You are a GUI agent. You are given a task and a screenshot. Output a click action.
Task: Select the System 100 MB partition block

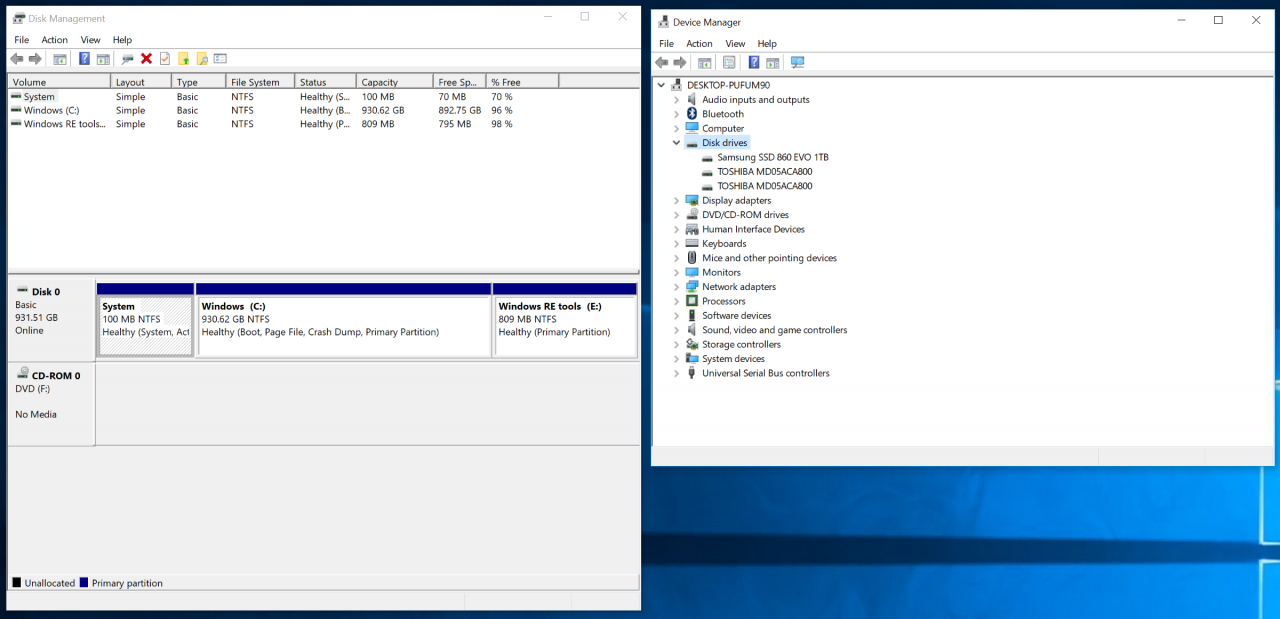coord(146,320)
